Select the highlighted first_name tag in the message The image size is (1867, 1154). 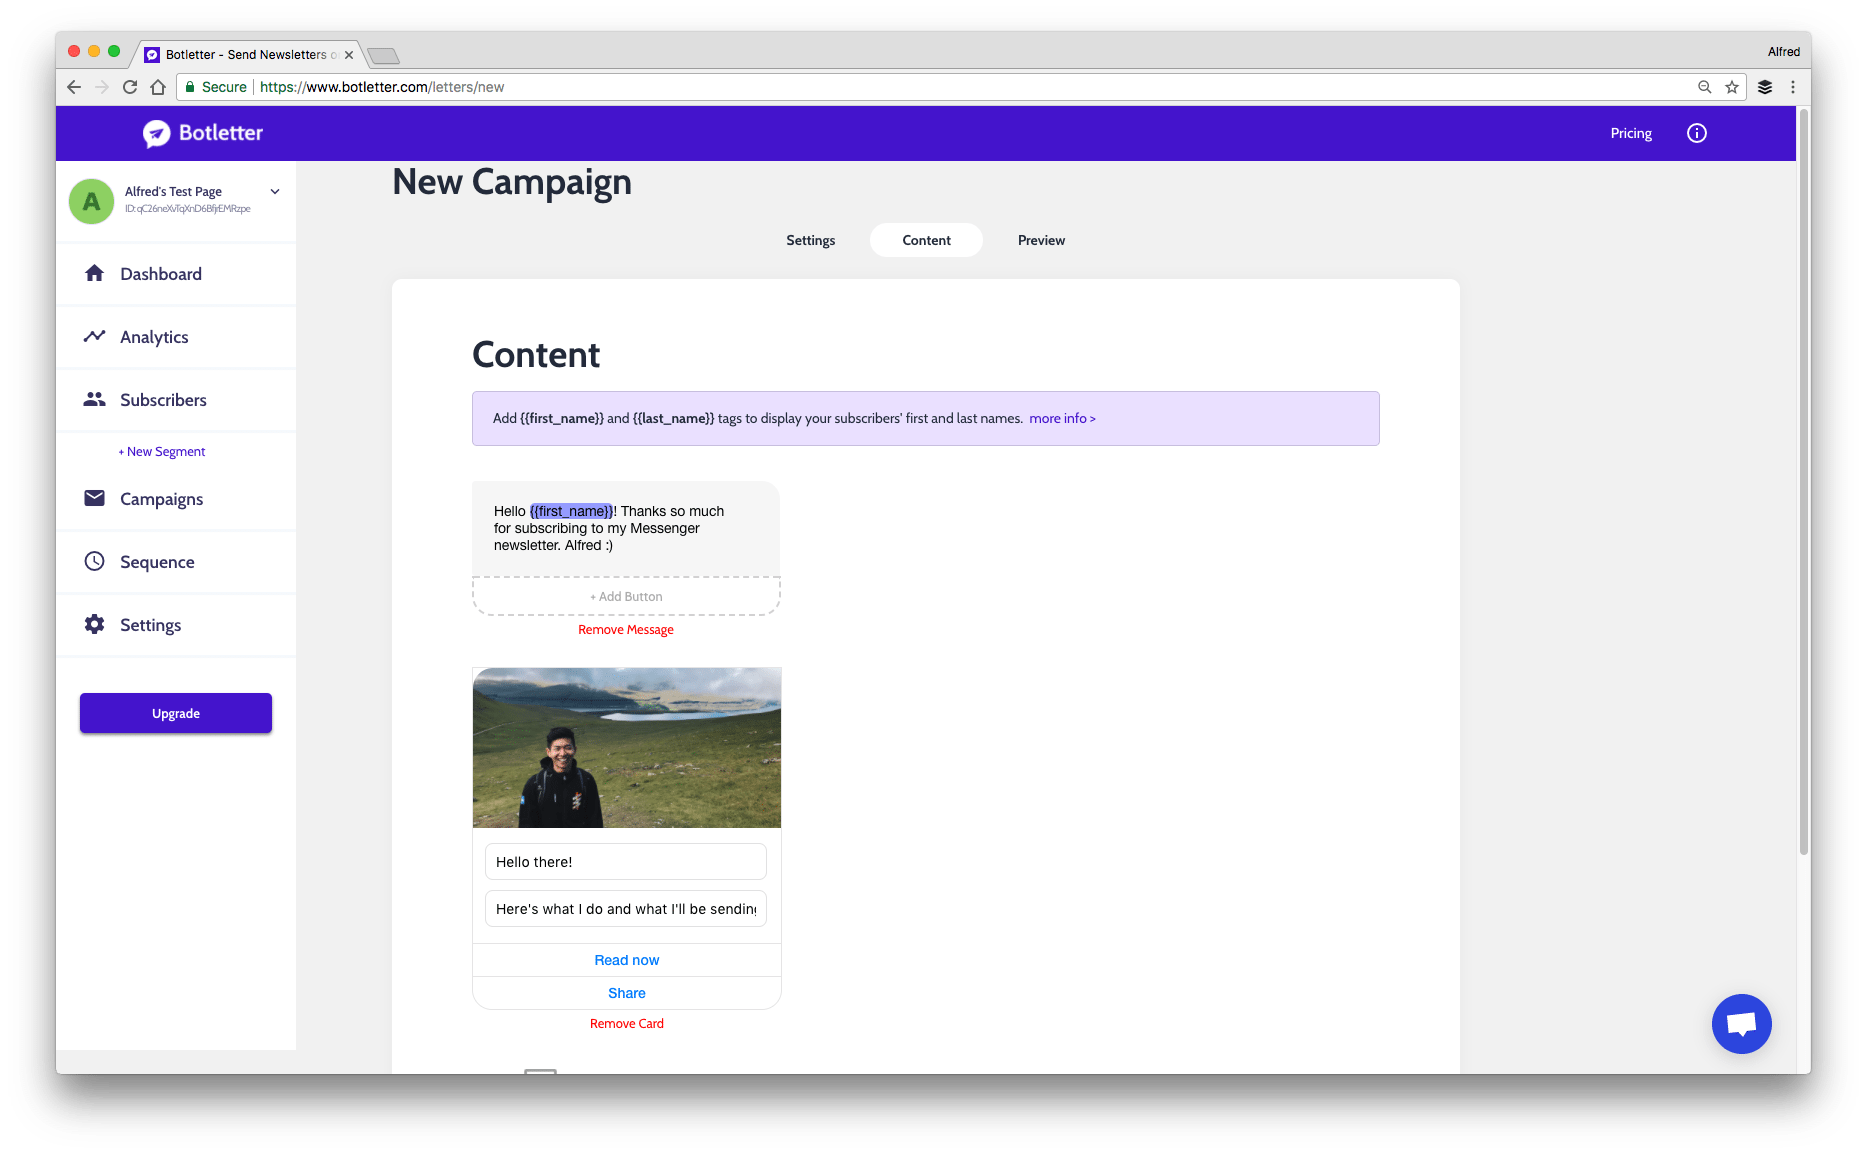click(x=571, y=510)
